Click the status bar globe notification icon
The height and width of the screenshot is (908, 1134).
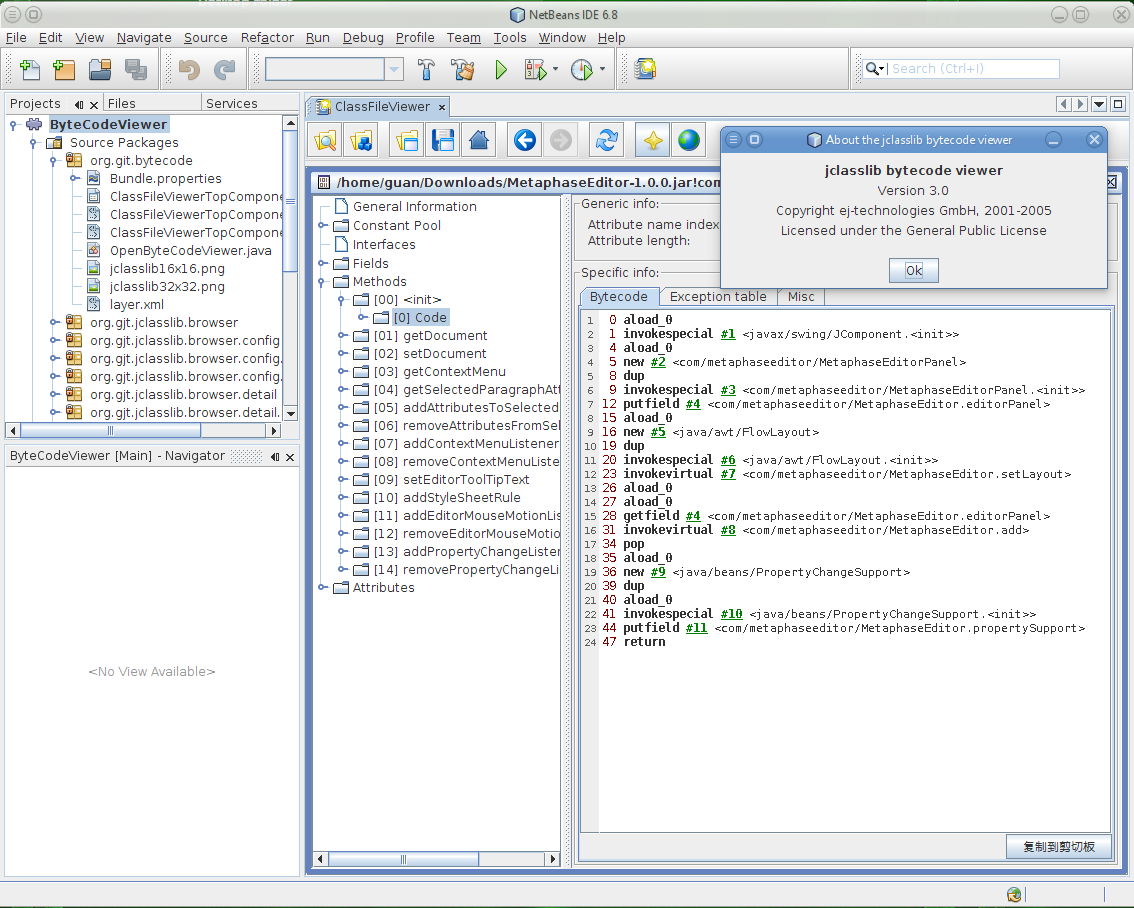pyautogui.click(x=1014, y=895)
